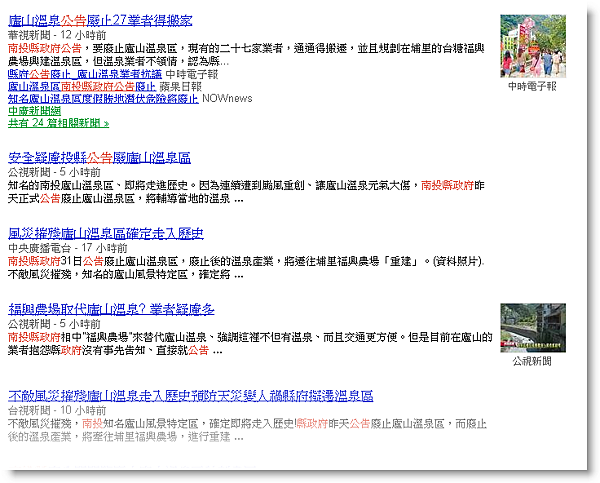
Task: Click the river and buildings video thumbnail
Action: coord(533,328)
